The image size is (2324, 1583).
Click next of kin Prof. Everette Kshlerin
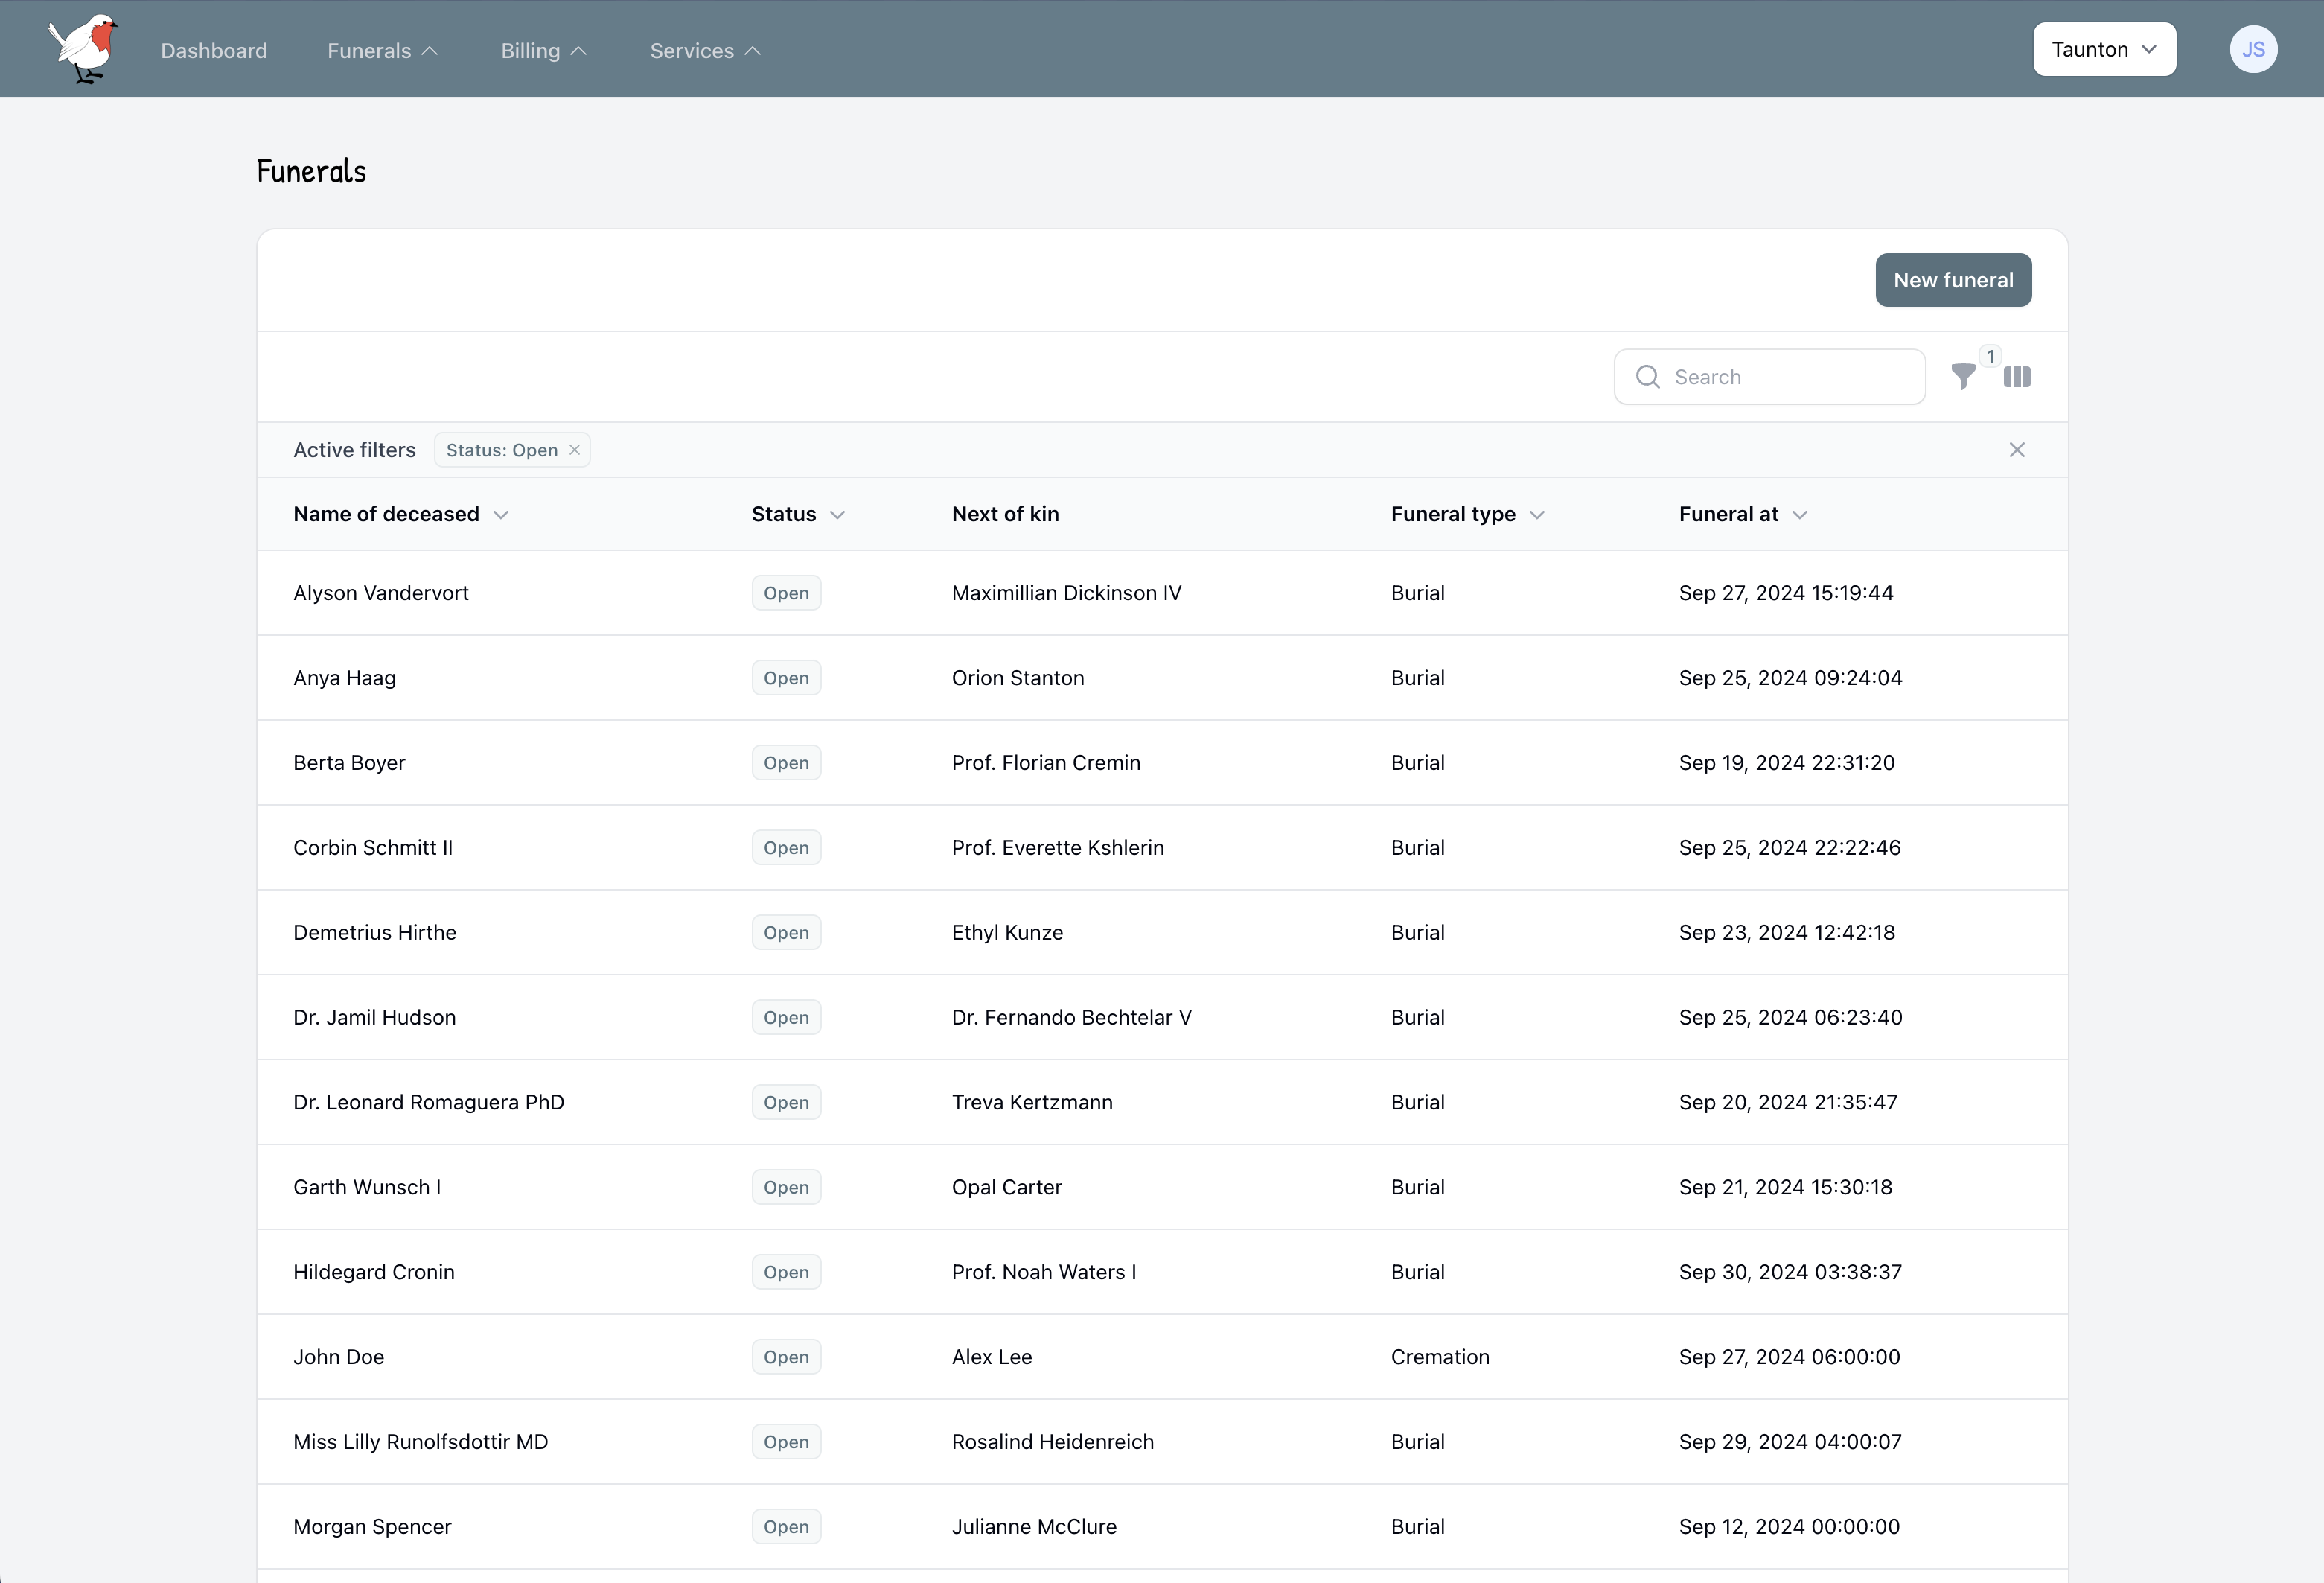point(1057,848)
